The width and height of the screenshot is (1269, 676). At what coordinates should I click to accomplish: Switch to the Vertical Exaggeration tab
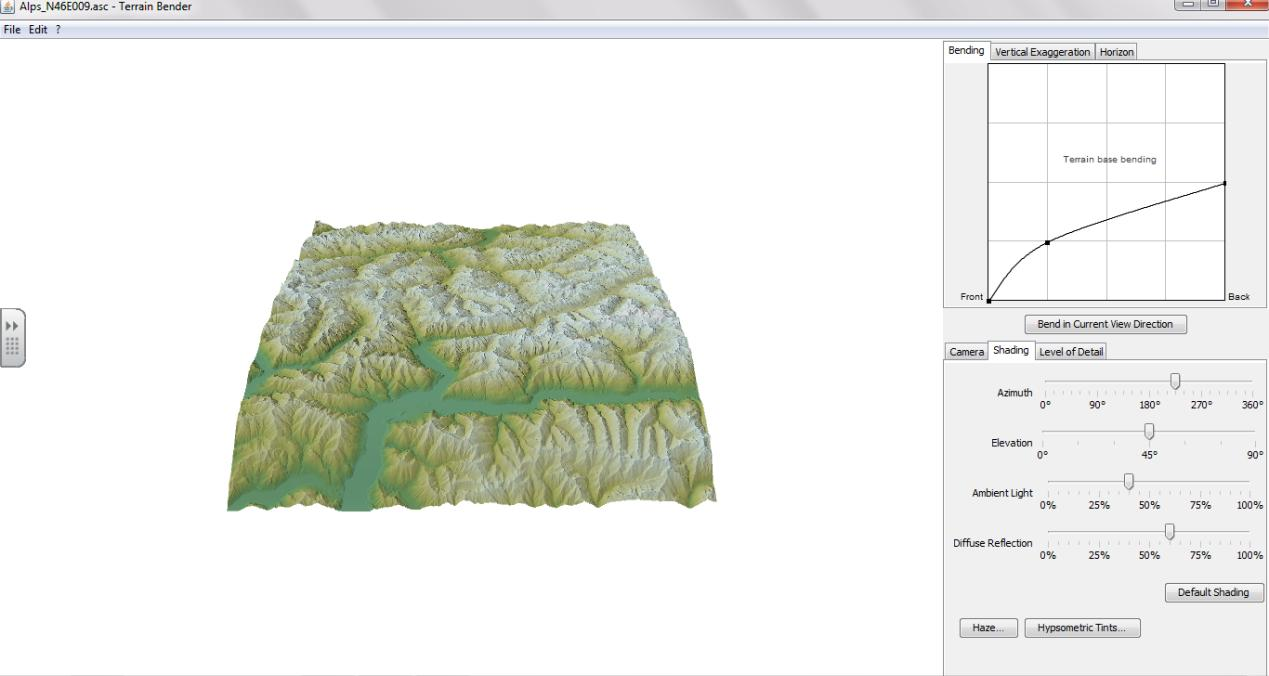point(1042,52)
